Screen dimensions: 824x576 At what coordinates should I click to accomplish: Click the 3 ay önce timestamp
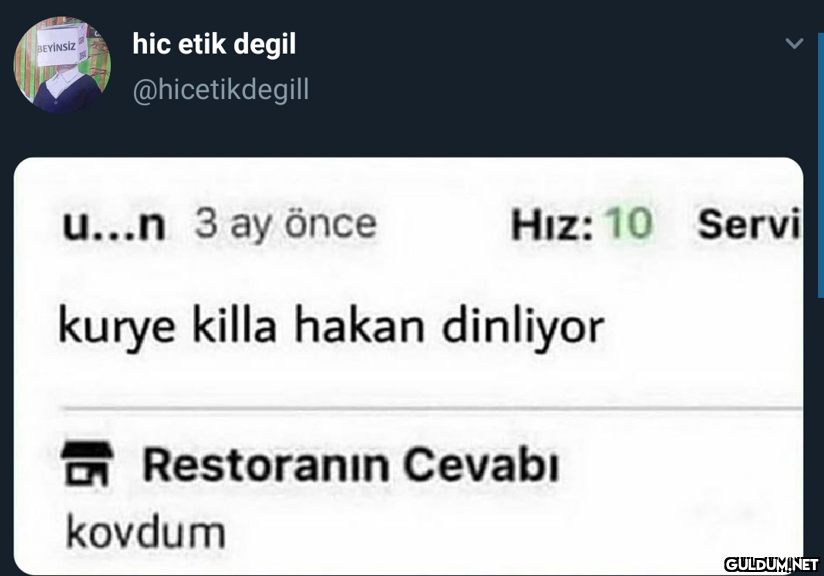[286, 225]
